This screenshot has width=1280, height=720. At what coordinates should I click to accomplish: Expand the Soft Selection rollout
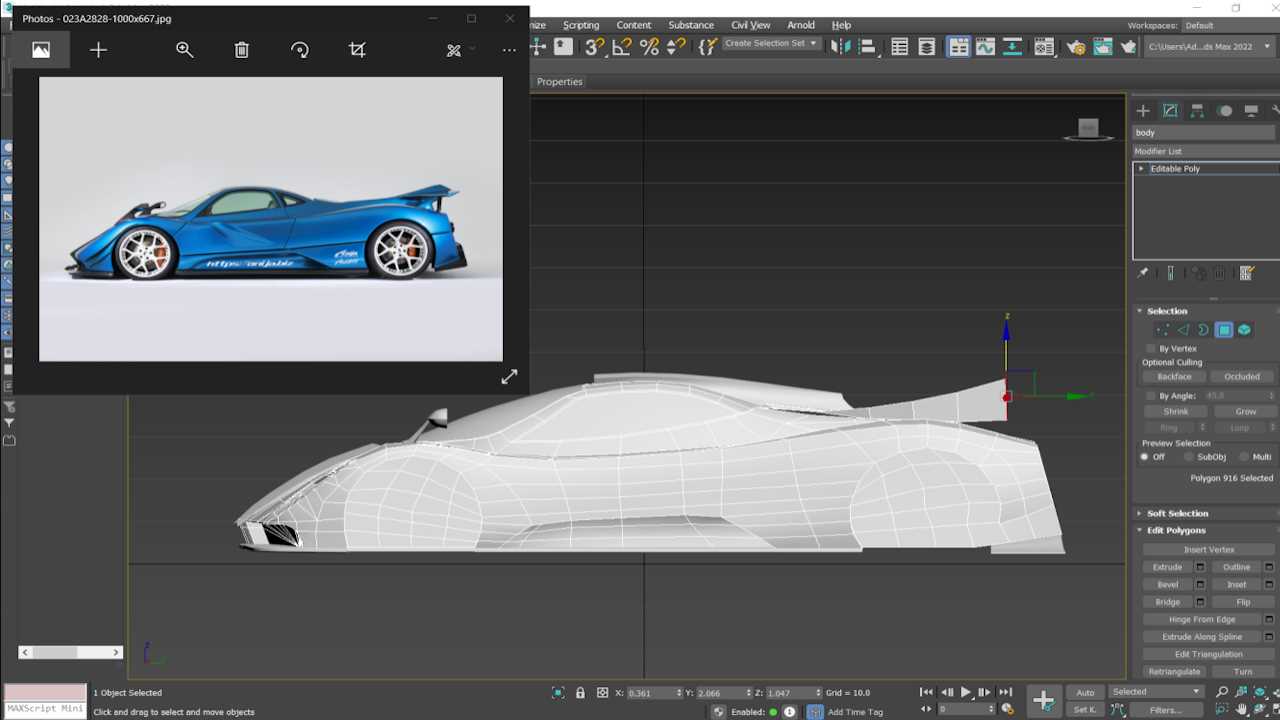(x=1177, y=513)
